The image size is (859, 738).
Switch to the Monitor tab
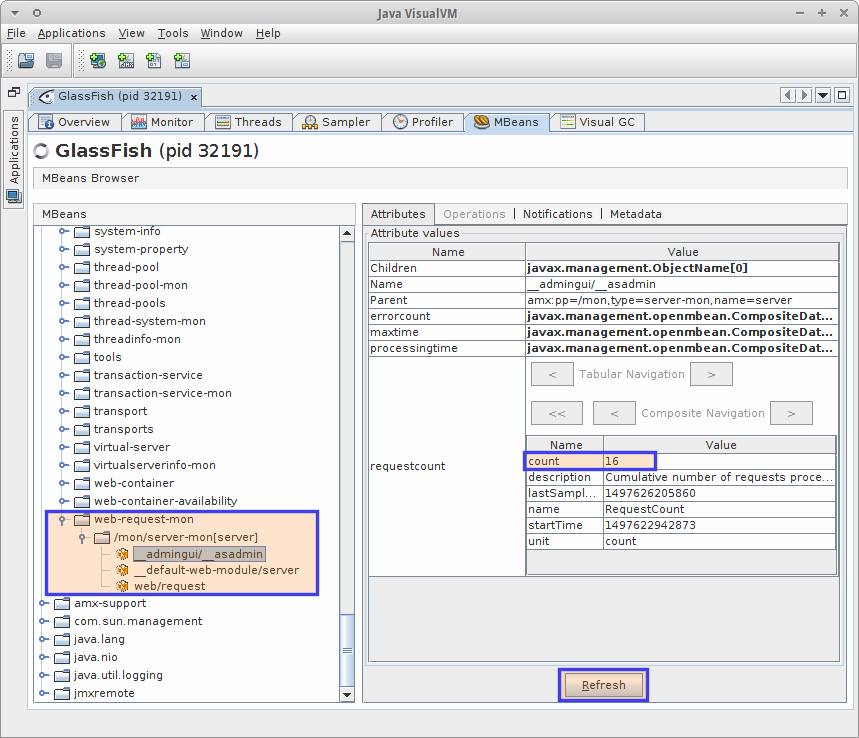[162, 122]
